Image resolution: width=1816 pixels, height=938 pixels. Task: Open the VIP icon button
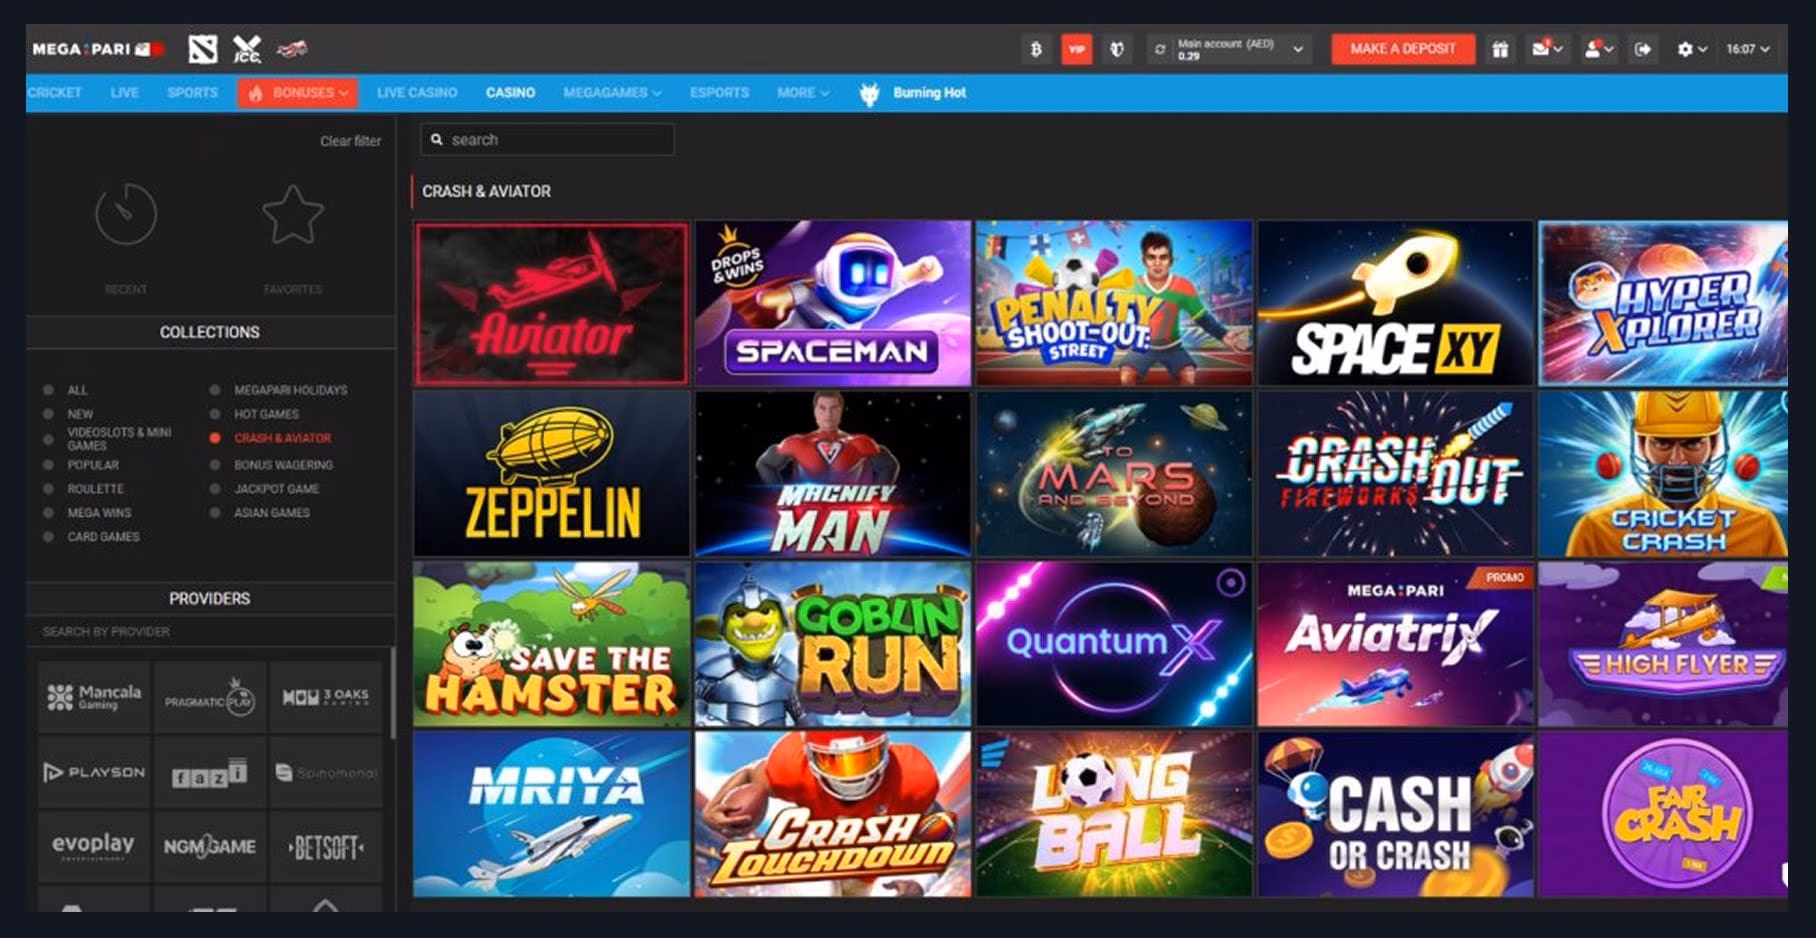1076,49
